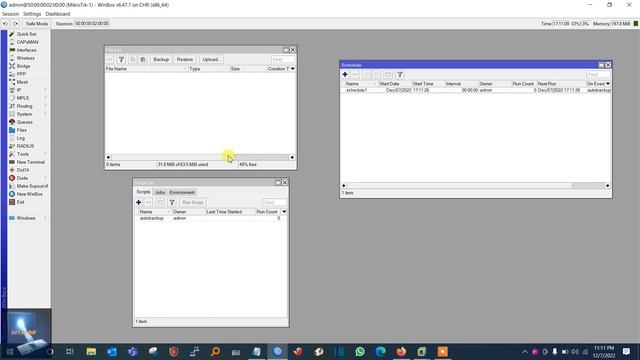This screenshot has width=640, height=360.
Task: Open Firefox from the taskbar
Action: coord(401,351)
